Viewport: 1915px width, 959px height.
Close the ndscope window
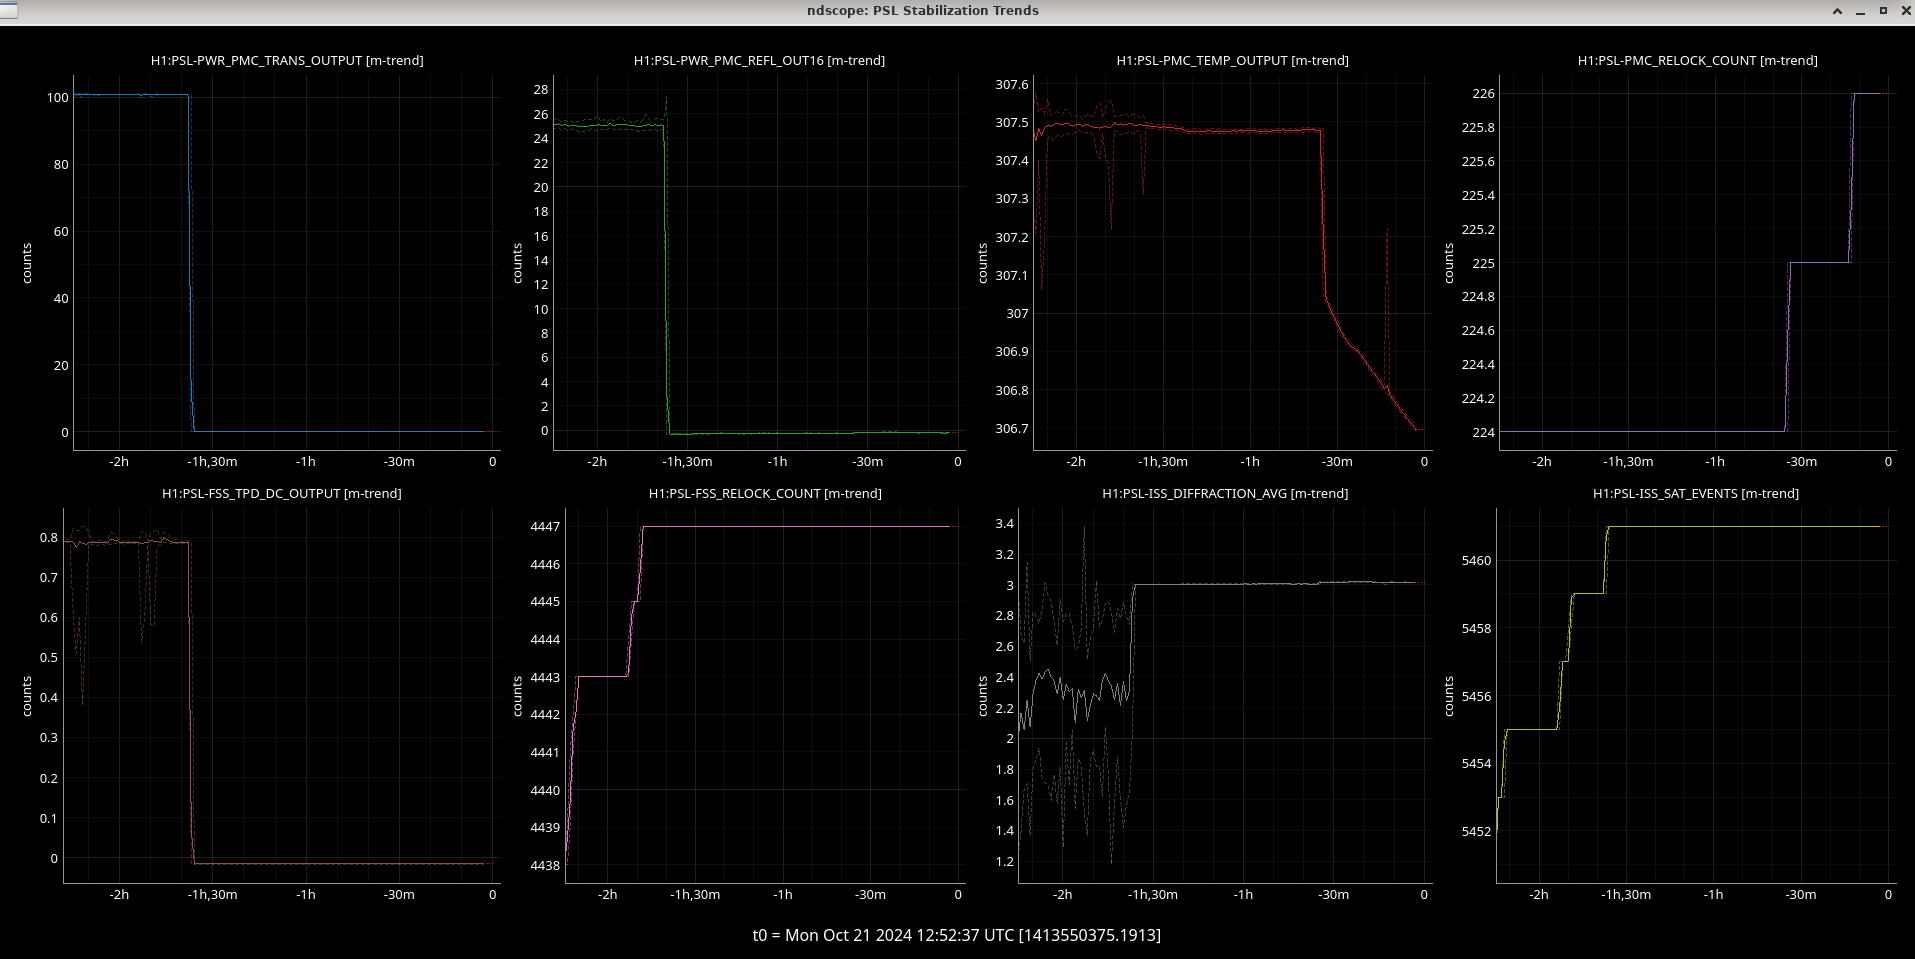click(1904, 11)
